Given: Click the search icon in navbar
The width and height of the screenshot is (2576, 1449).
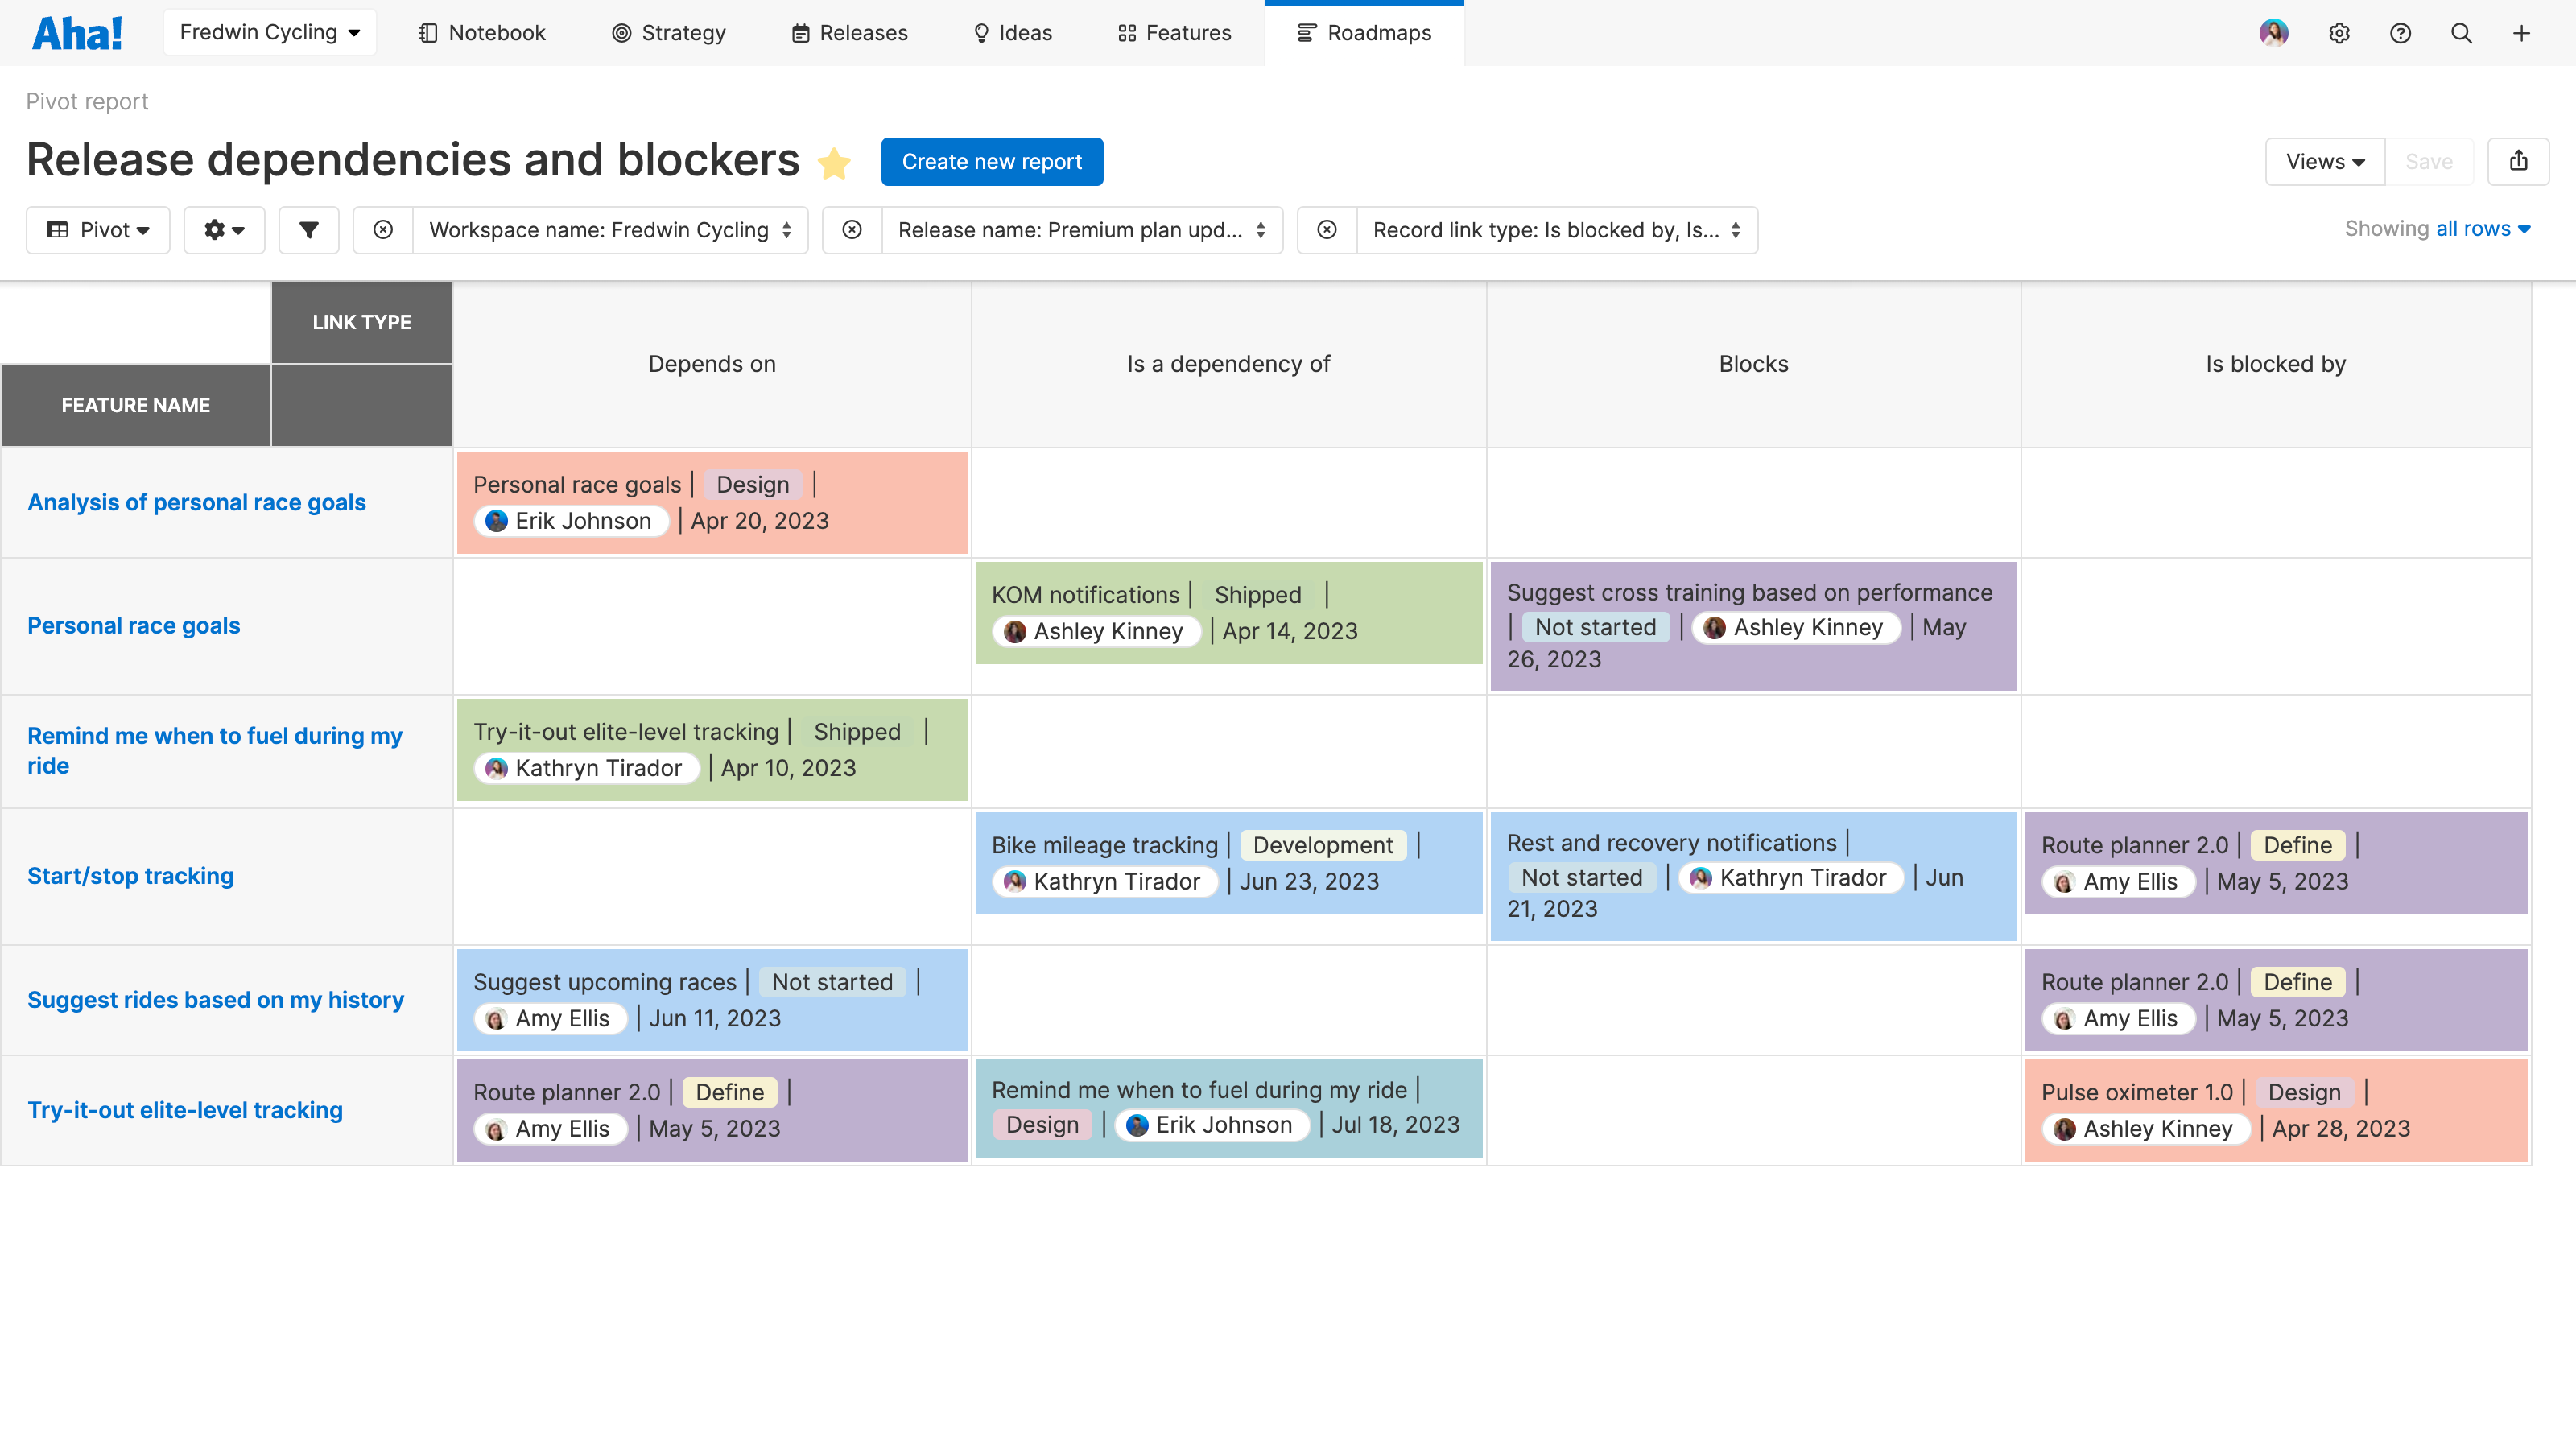Looking at the screenshot, I should click(x=2462, y=32).
